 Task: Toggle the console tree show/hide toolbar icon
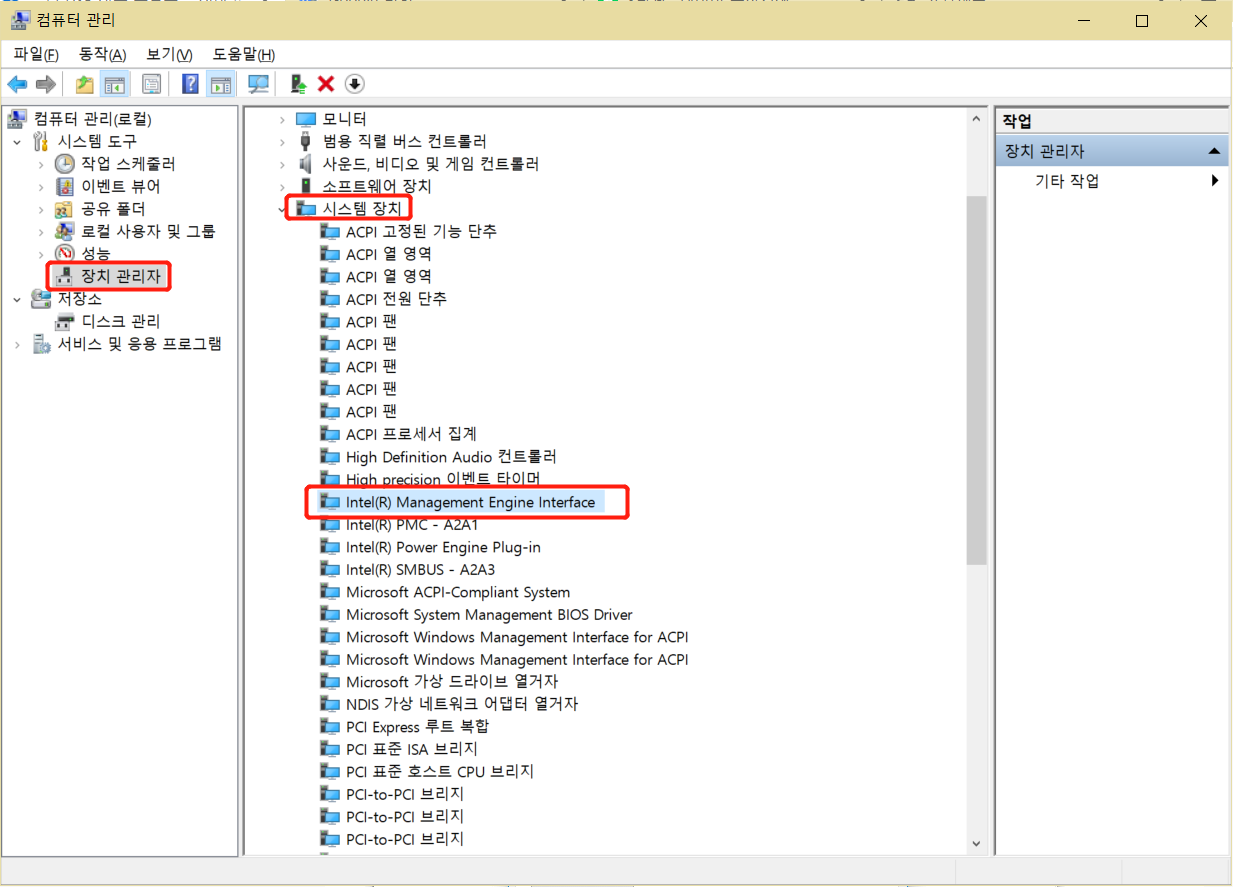(x=117, y=84)
